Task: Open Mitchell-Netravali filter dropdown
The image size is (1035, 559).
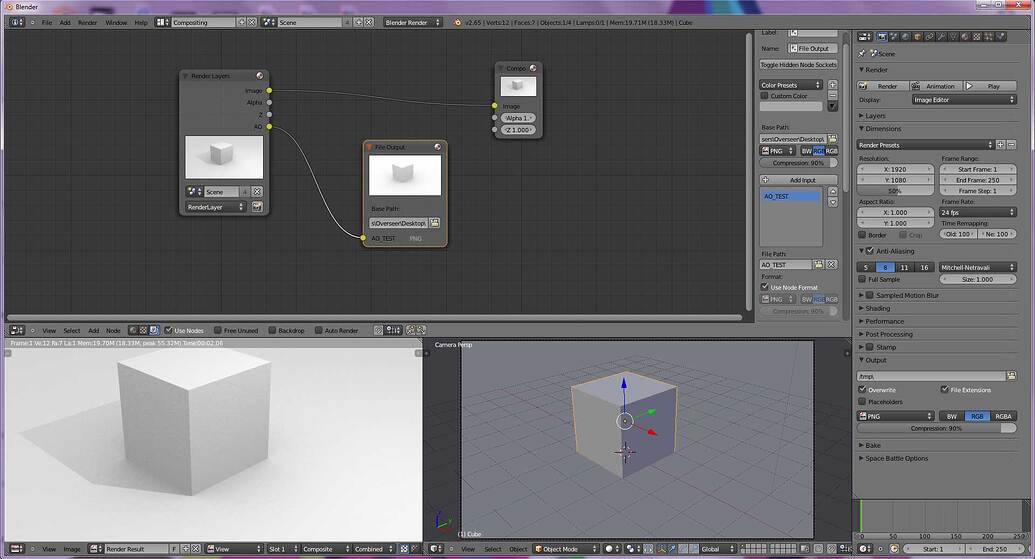Action: pyautogui.click(x=978, y=267)
